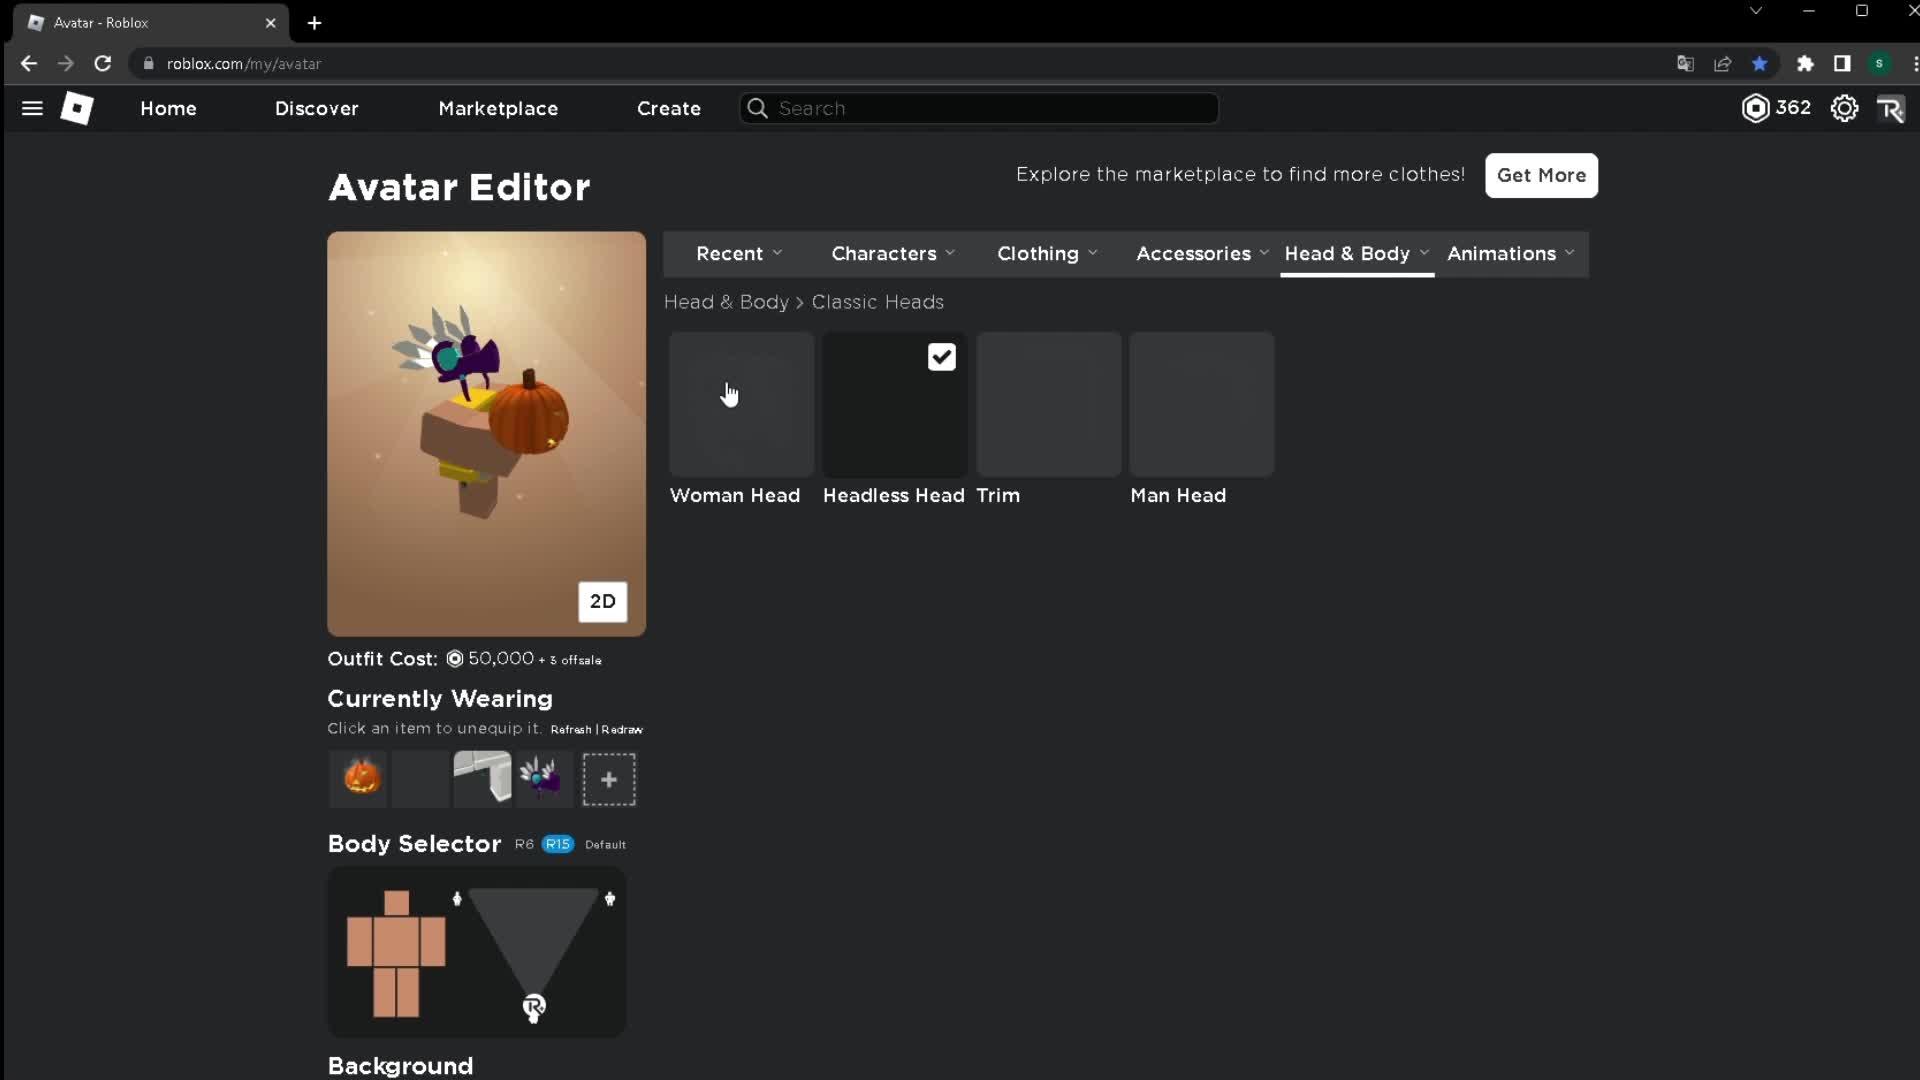The height and width of the screenshot is (1080, 1920).
Task: Open the settings gear icon
Action: point(1844,108)
